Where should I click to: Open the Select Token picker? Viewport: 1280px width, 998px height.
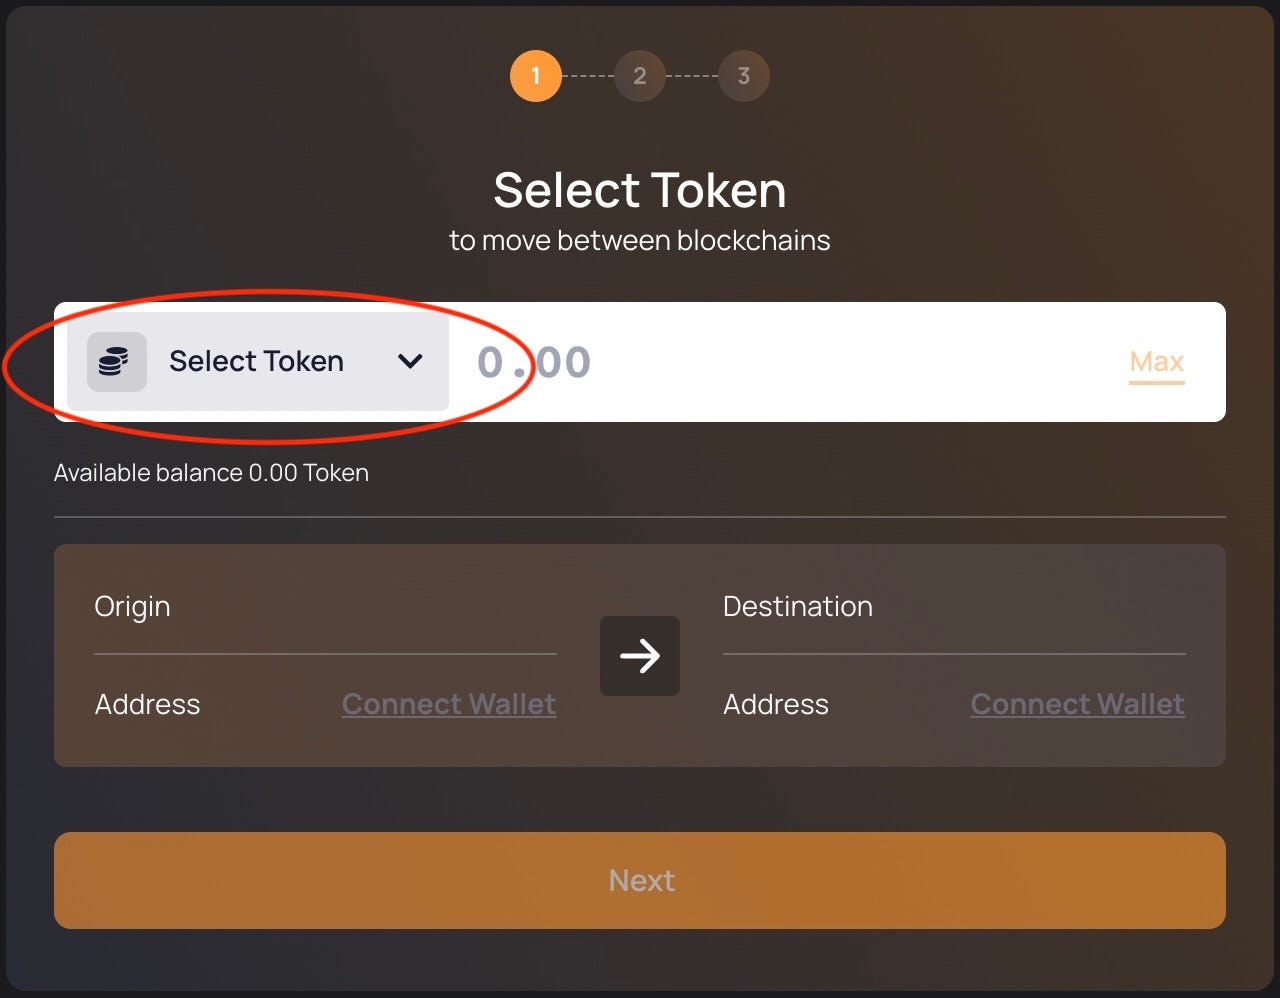click(256, 361)
